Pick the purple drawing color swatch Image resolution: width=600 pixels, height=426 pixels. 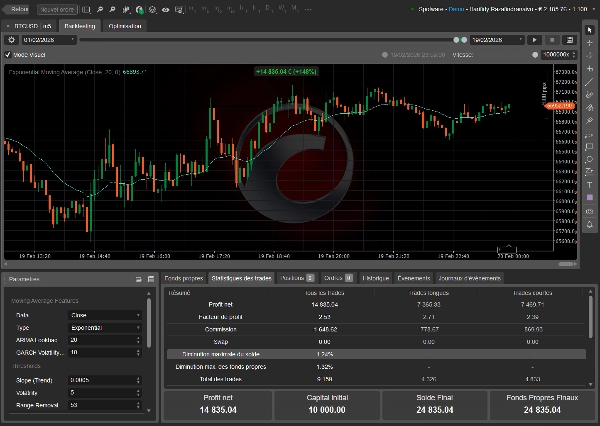point(590,197)
